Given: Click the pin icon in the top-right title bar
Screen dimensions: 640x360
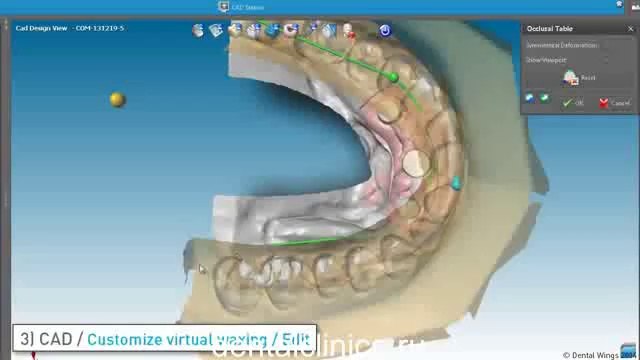Looking at the screenshot, I should pyautogui.click(x=619, y=4).
